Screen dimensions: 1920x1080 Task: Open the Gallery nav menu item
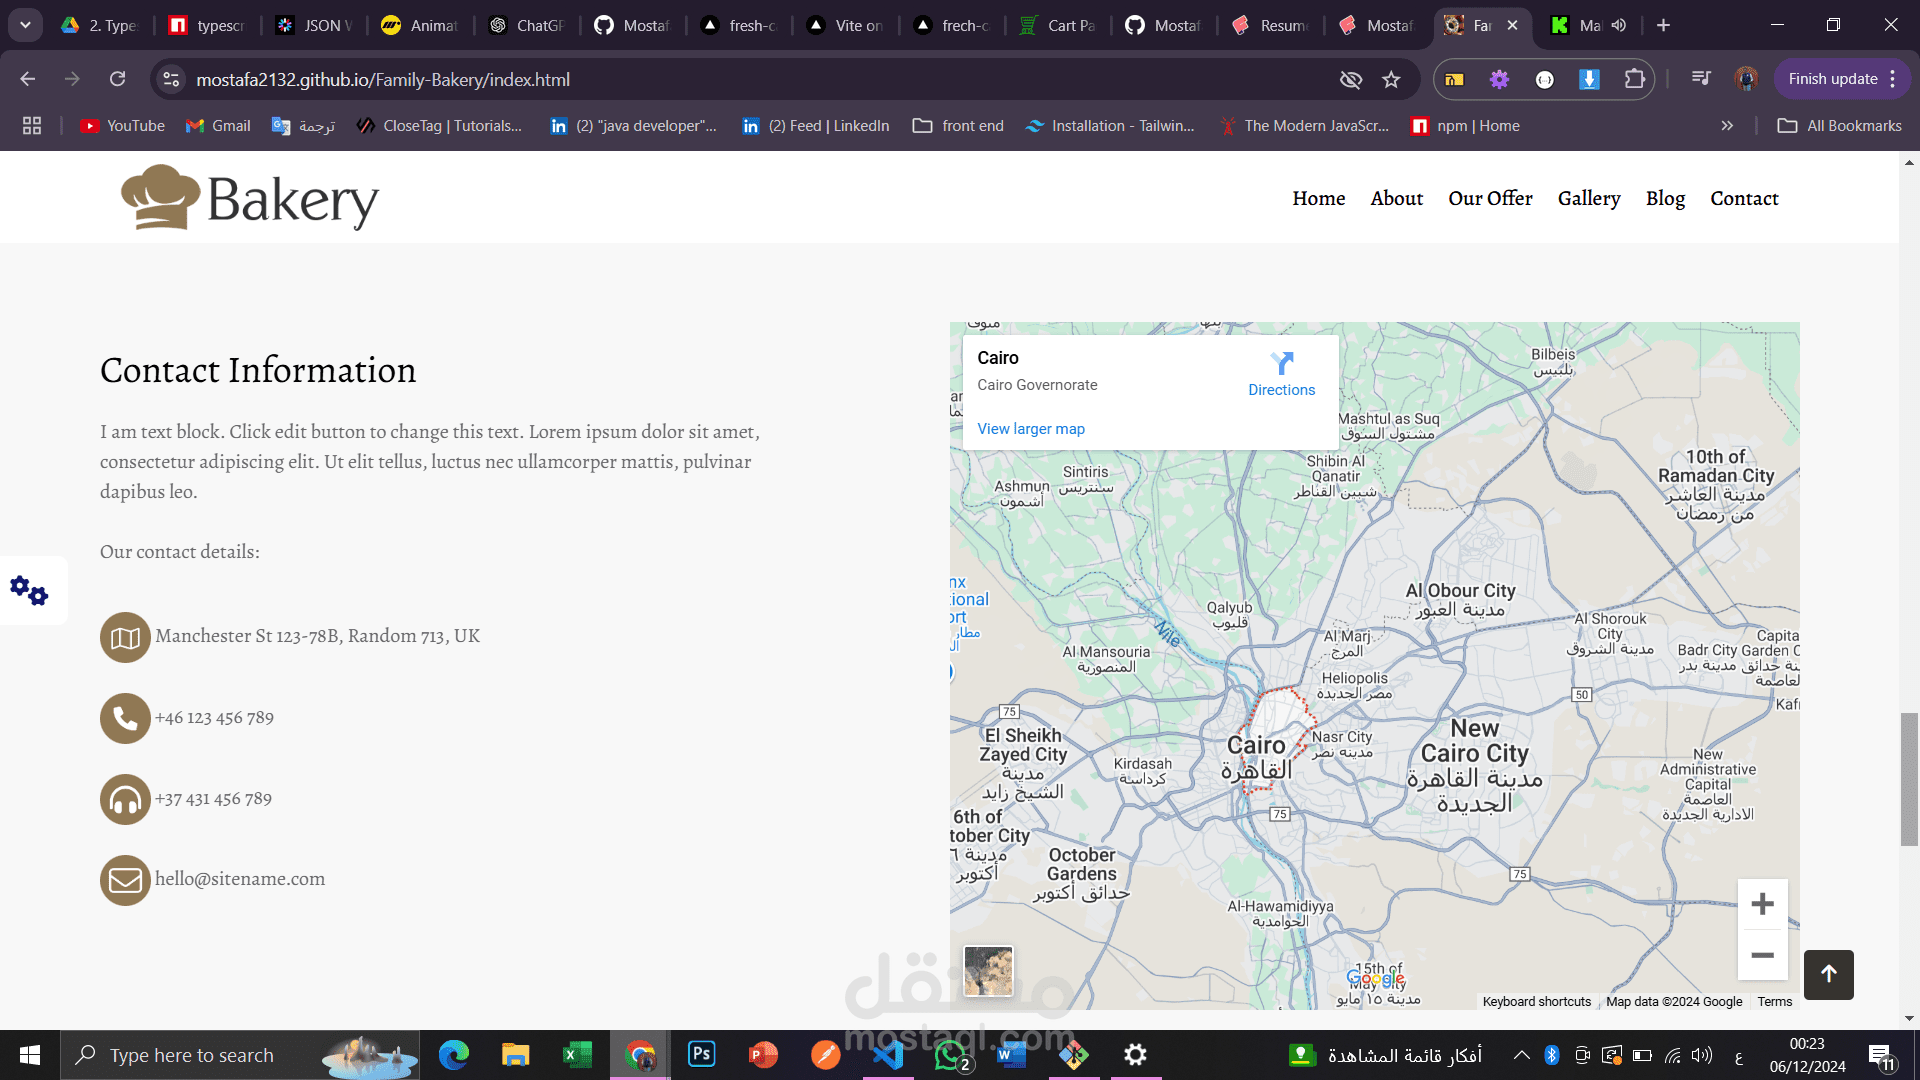click(1588, 198)
